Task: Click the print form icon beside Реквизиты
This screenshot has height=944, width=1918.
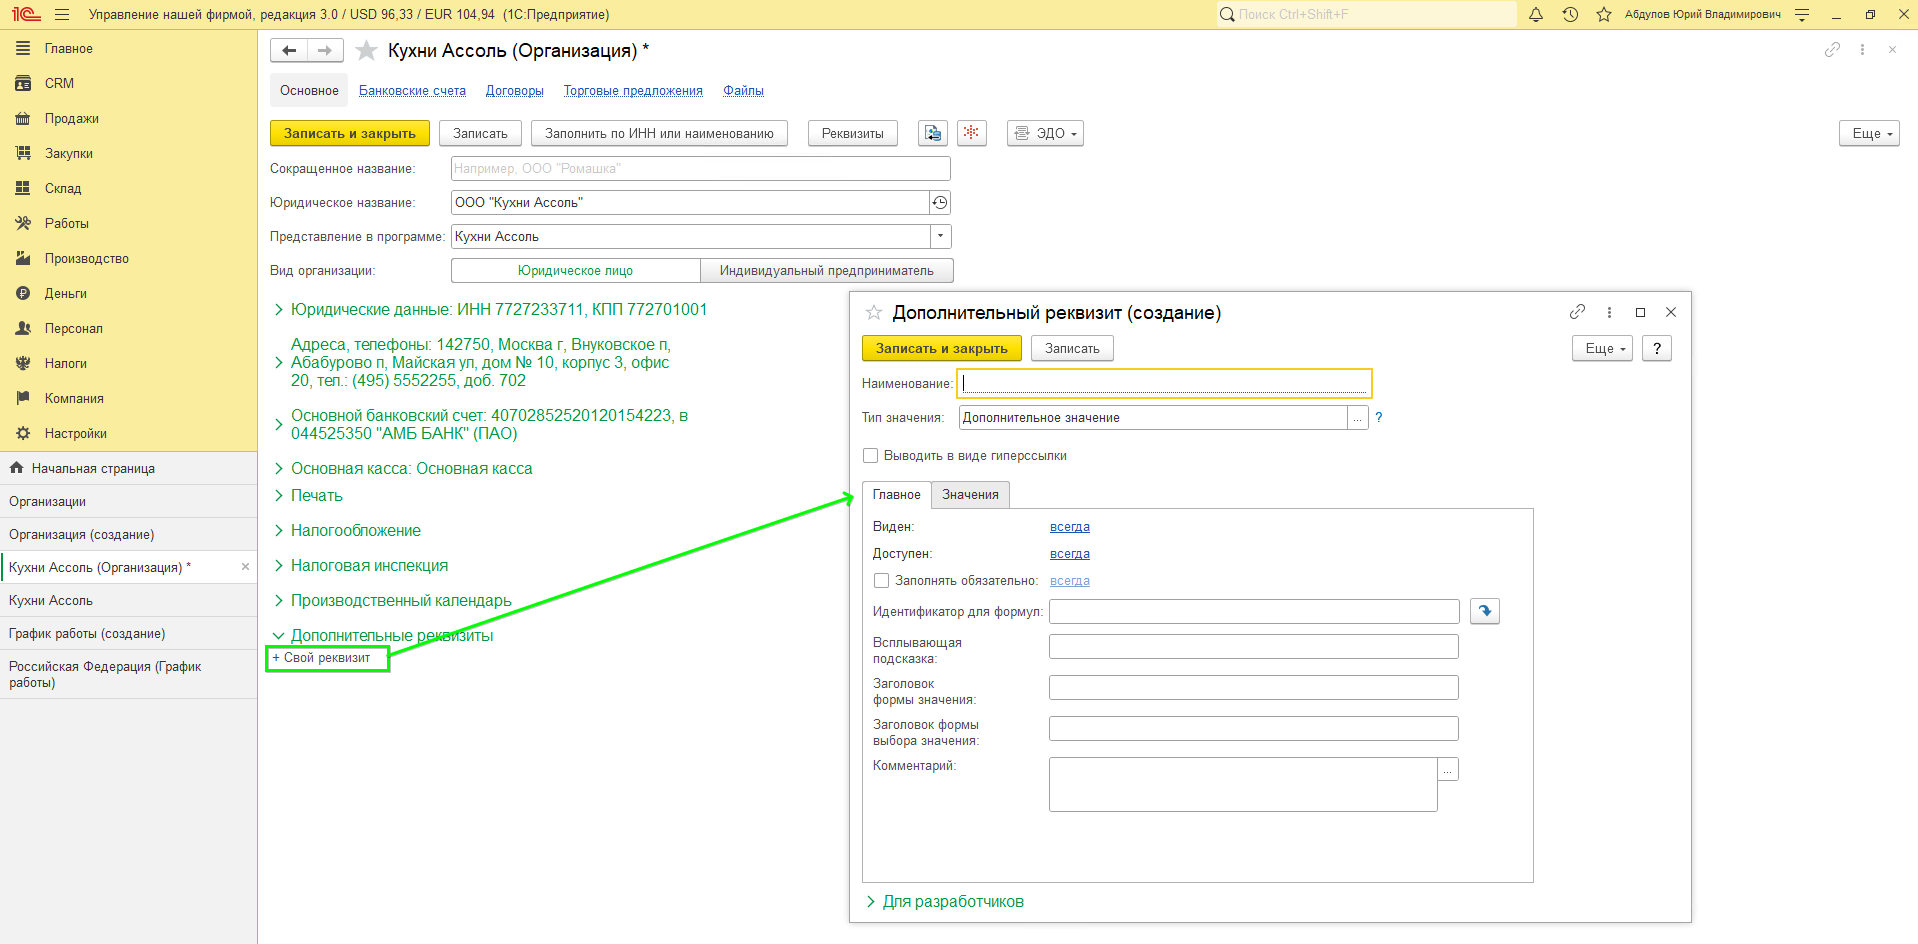Action: click(933, 133)
